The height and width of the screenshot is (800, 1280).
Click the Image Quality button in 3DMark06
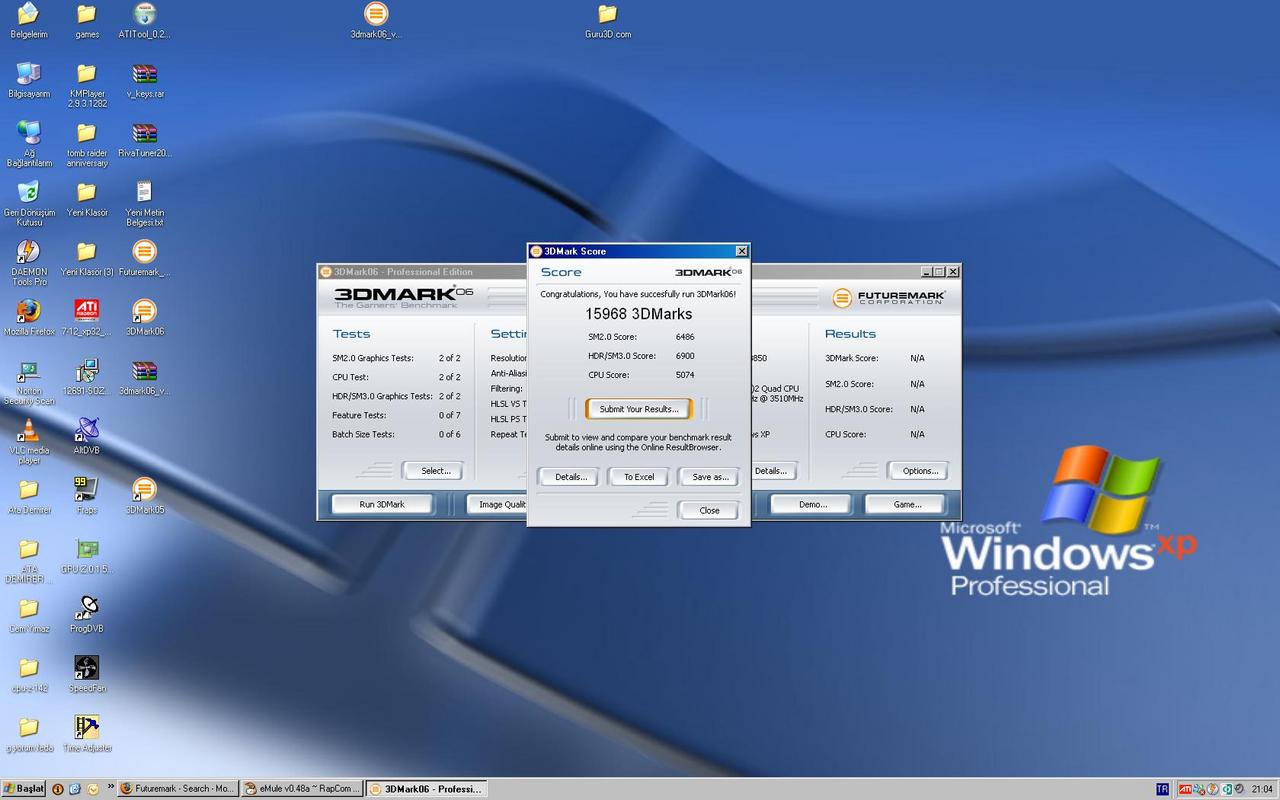(x=498, y=504)
